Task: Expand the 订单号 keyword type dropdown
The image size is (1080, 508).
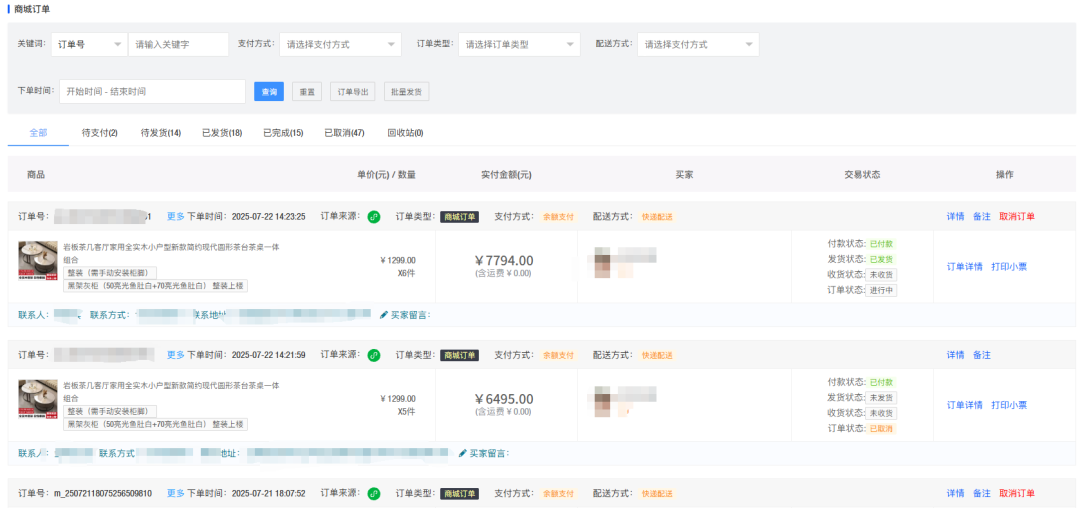Action: click(89, 44)
